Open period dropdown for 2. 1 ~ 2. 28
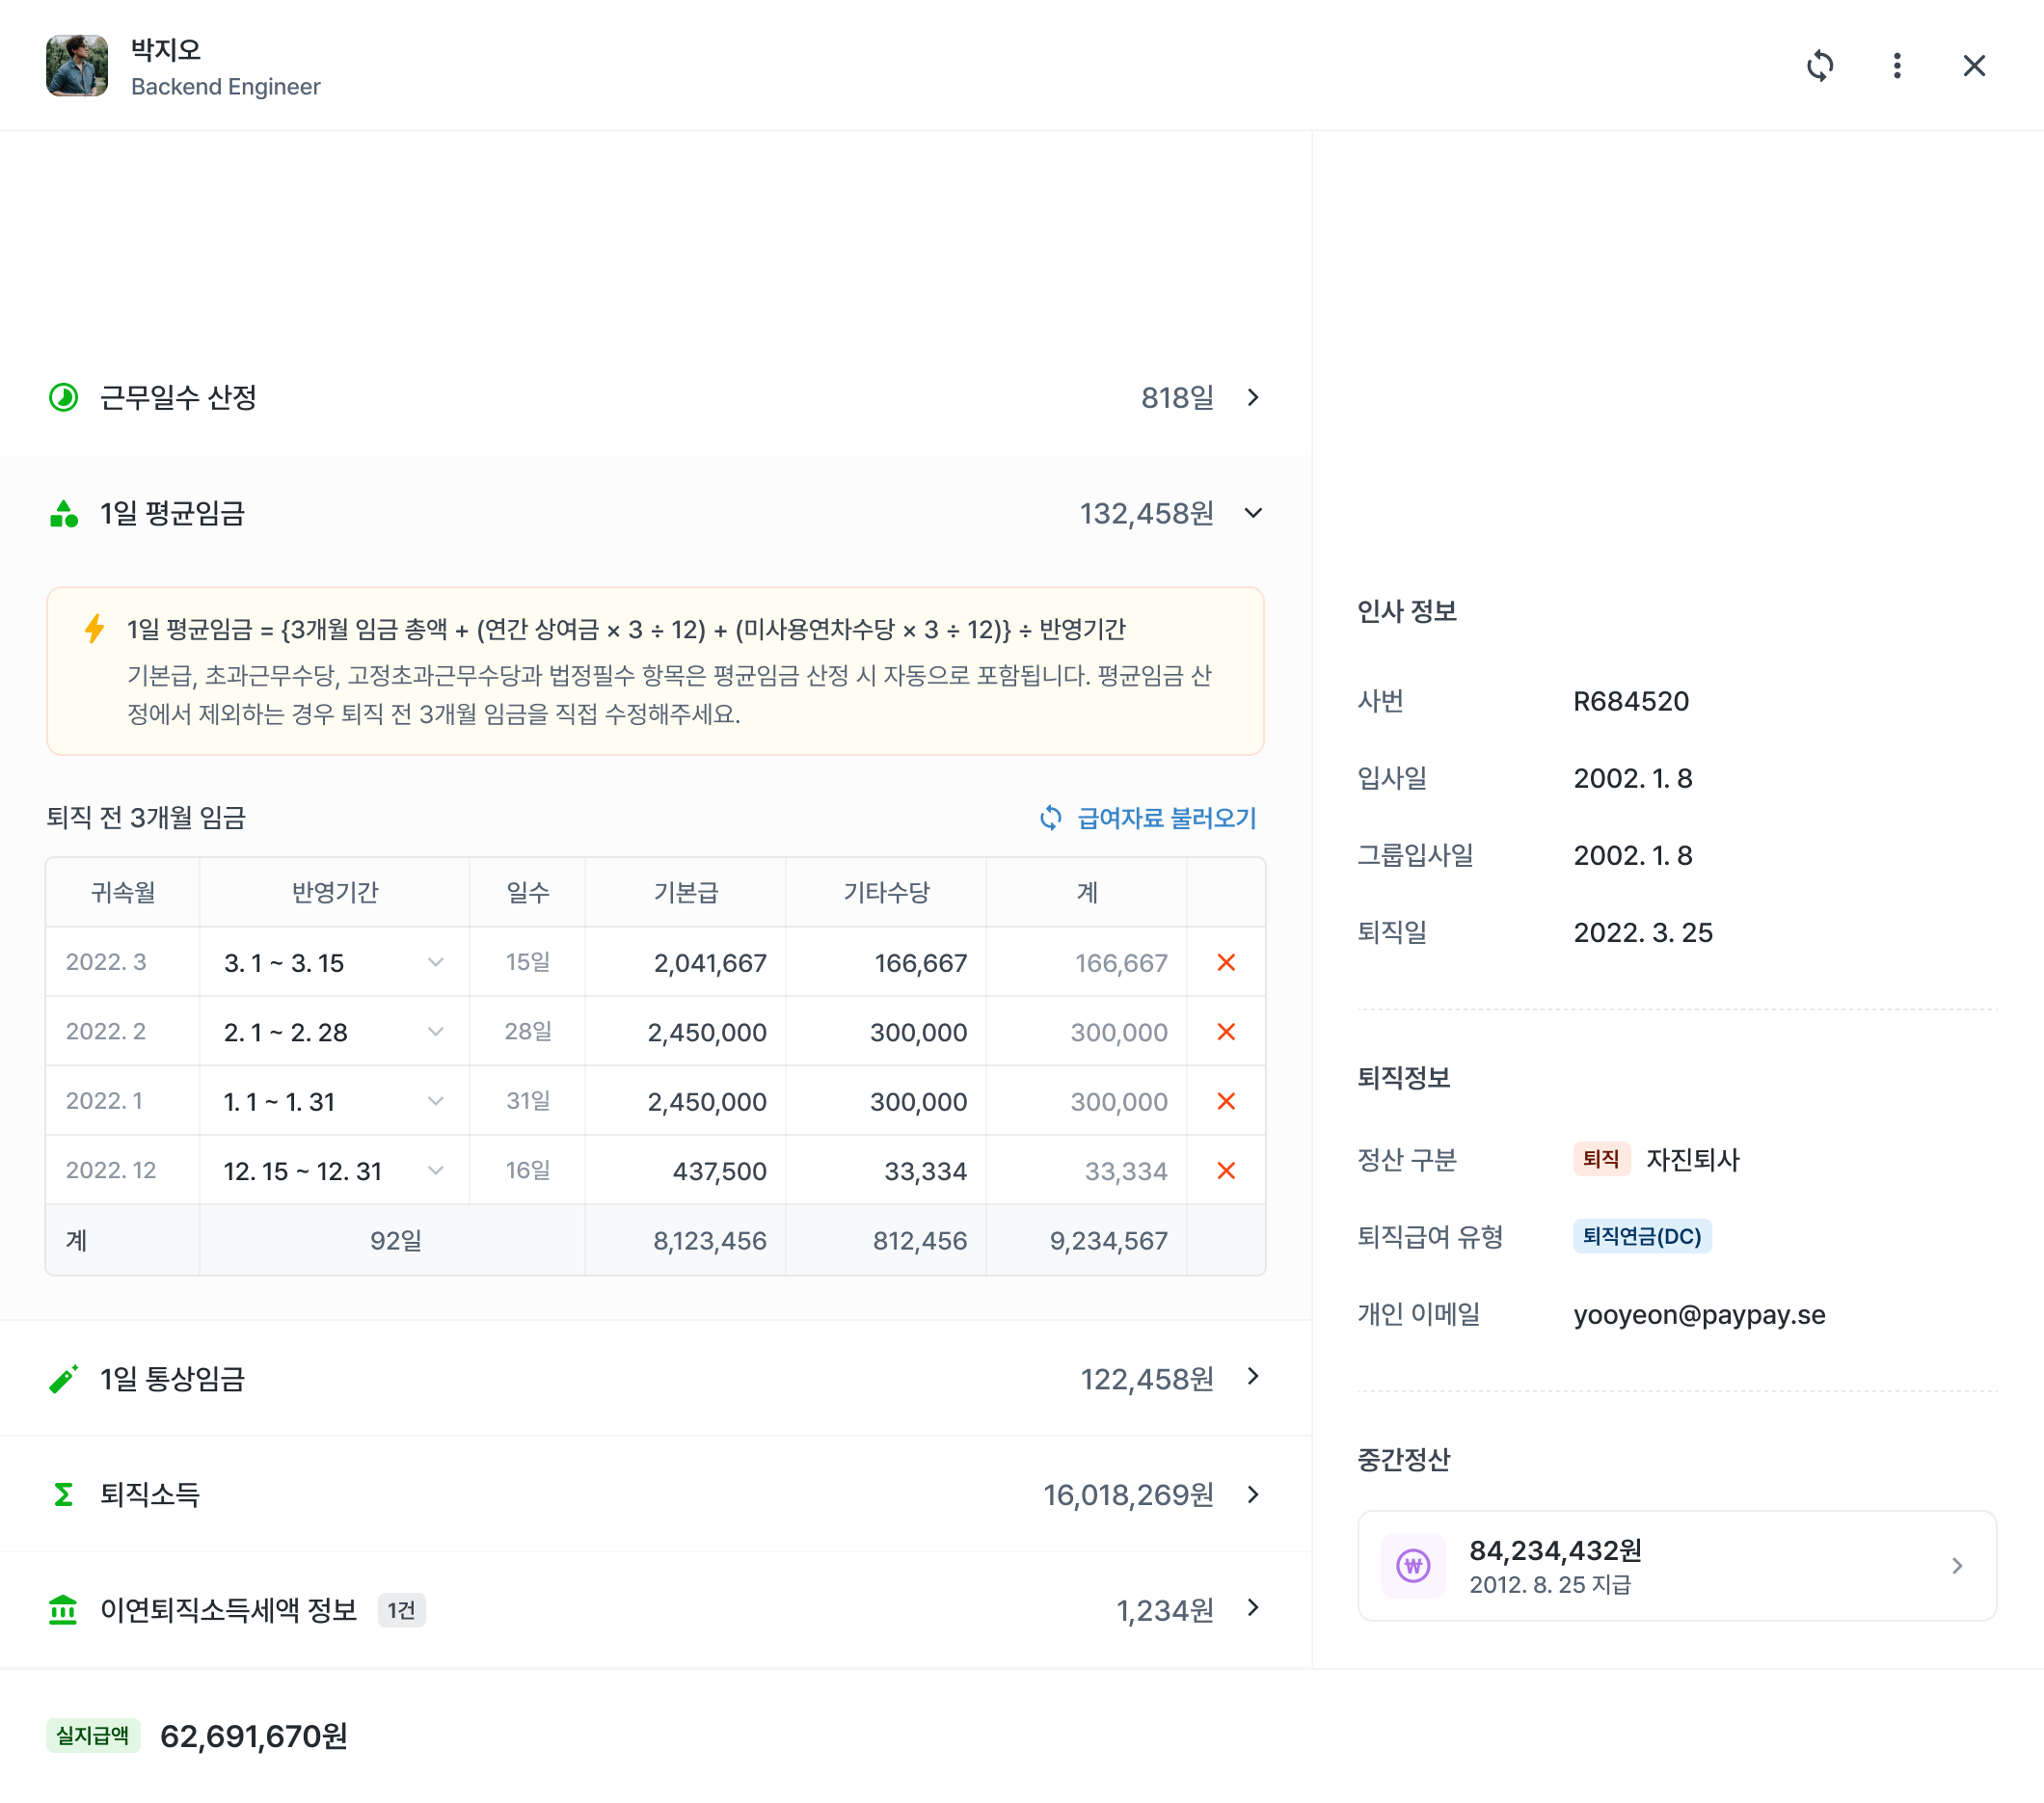The width and height of the screenshot is (2044, 1803). (435, 1031)
